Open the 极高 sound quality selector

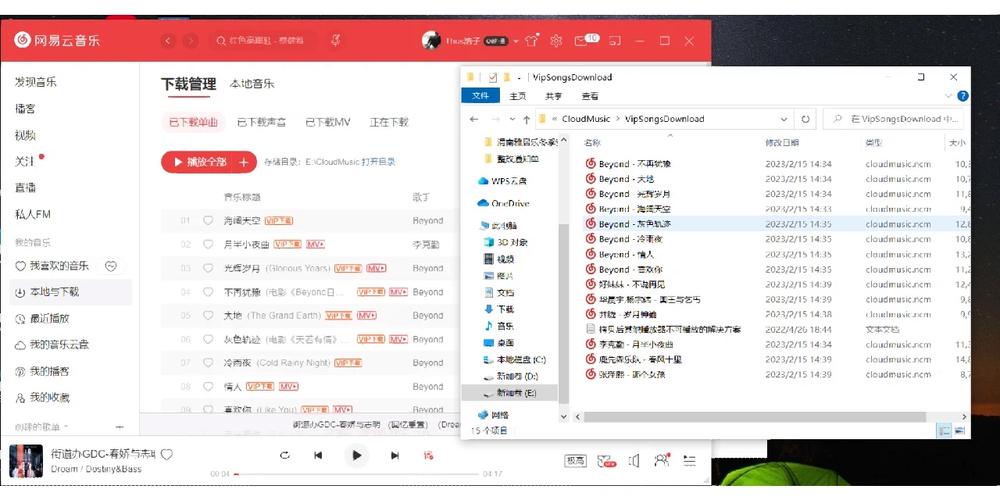point(575,460)
